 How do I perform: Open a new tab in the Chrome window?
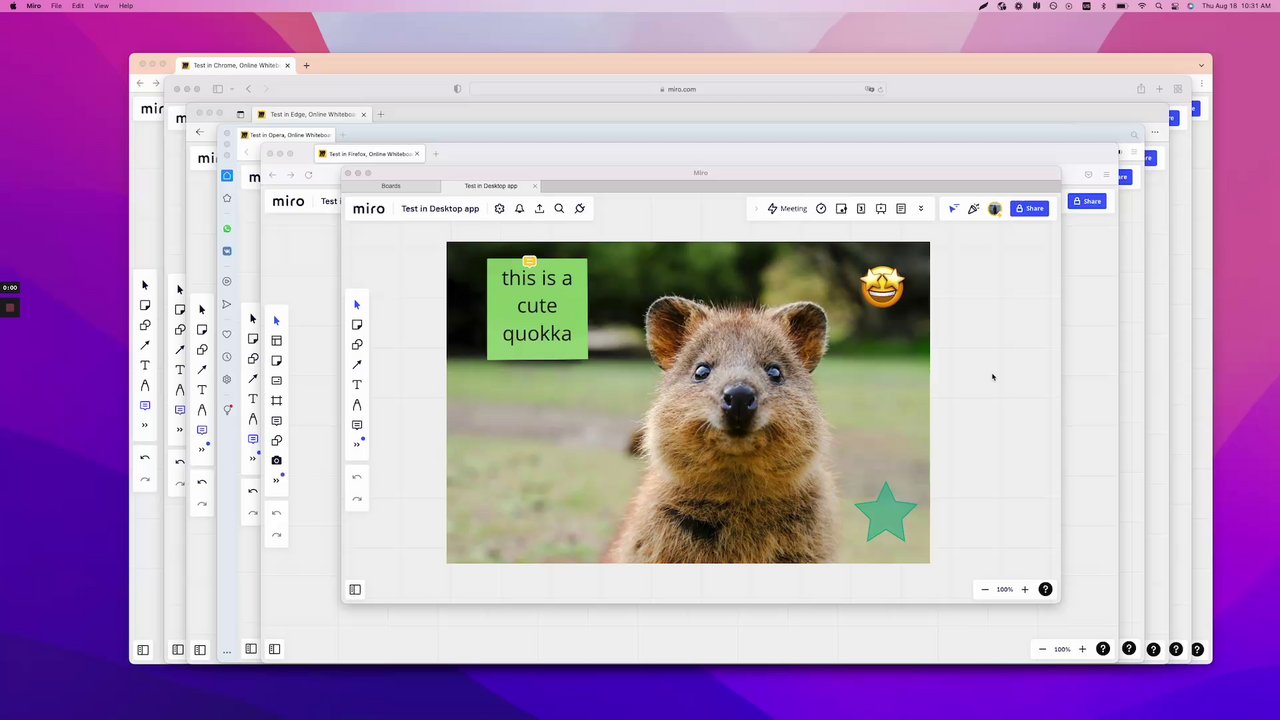point(307,66)
